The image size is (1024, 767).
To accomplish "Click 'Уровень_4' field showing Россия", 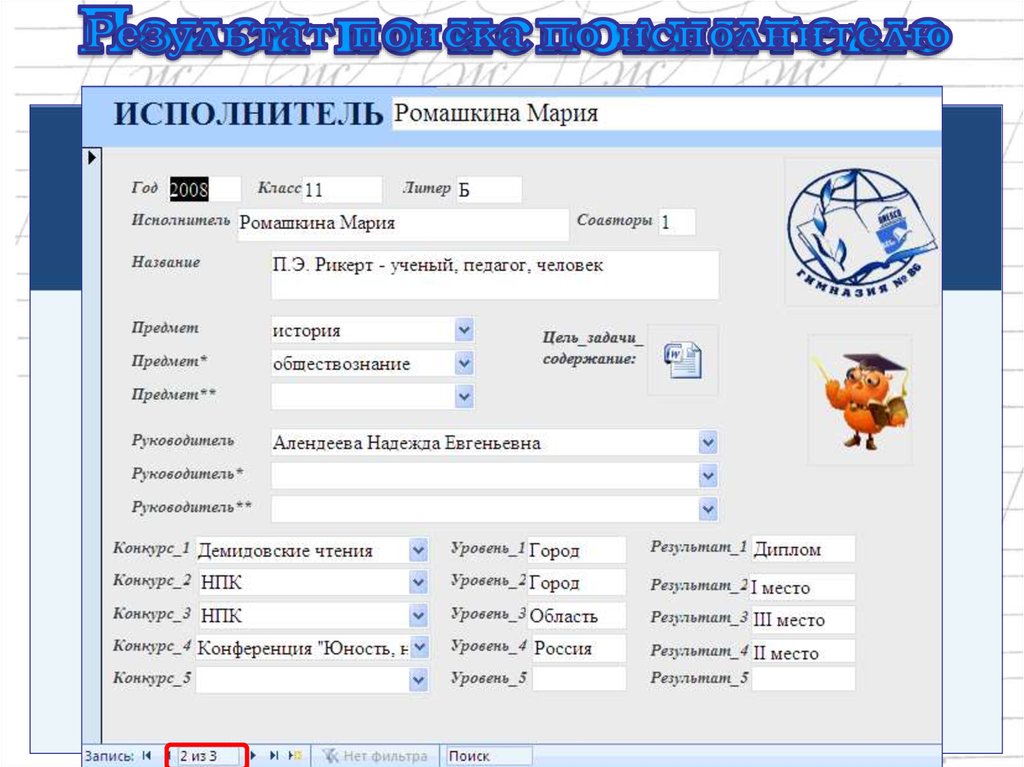I will pos(579,648).
